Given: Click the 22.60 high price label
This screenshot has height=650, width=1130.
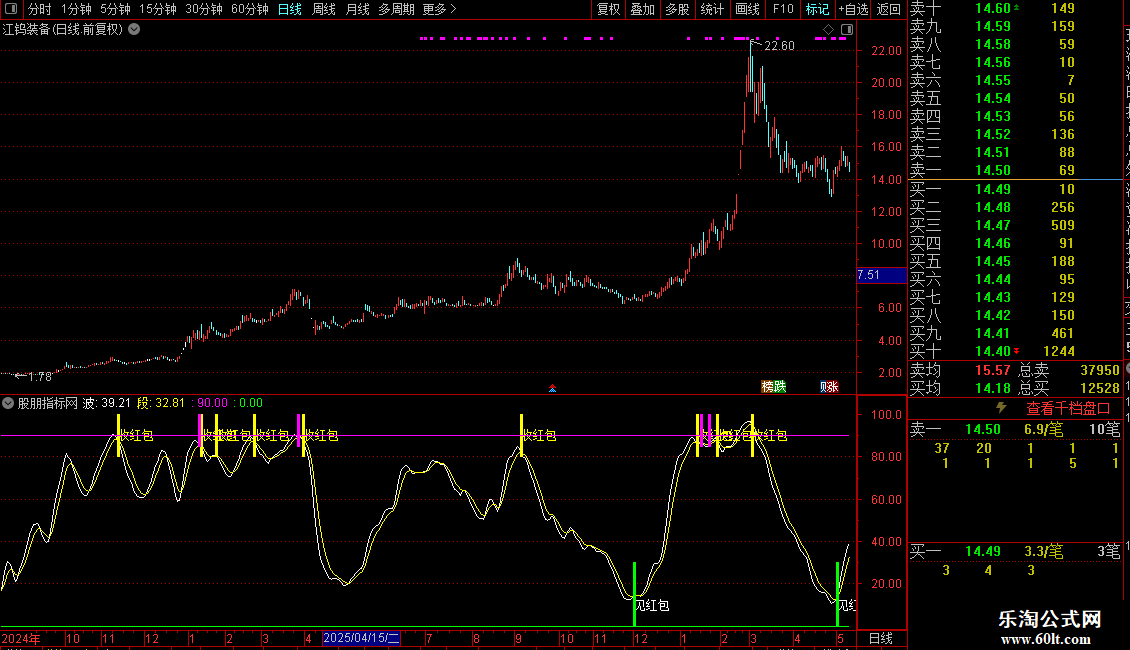Looking at the screenshot, I should (x=779, y=46).
